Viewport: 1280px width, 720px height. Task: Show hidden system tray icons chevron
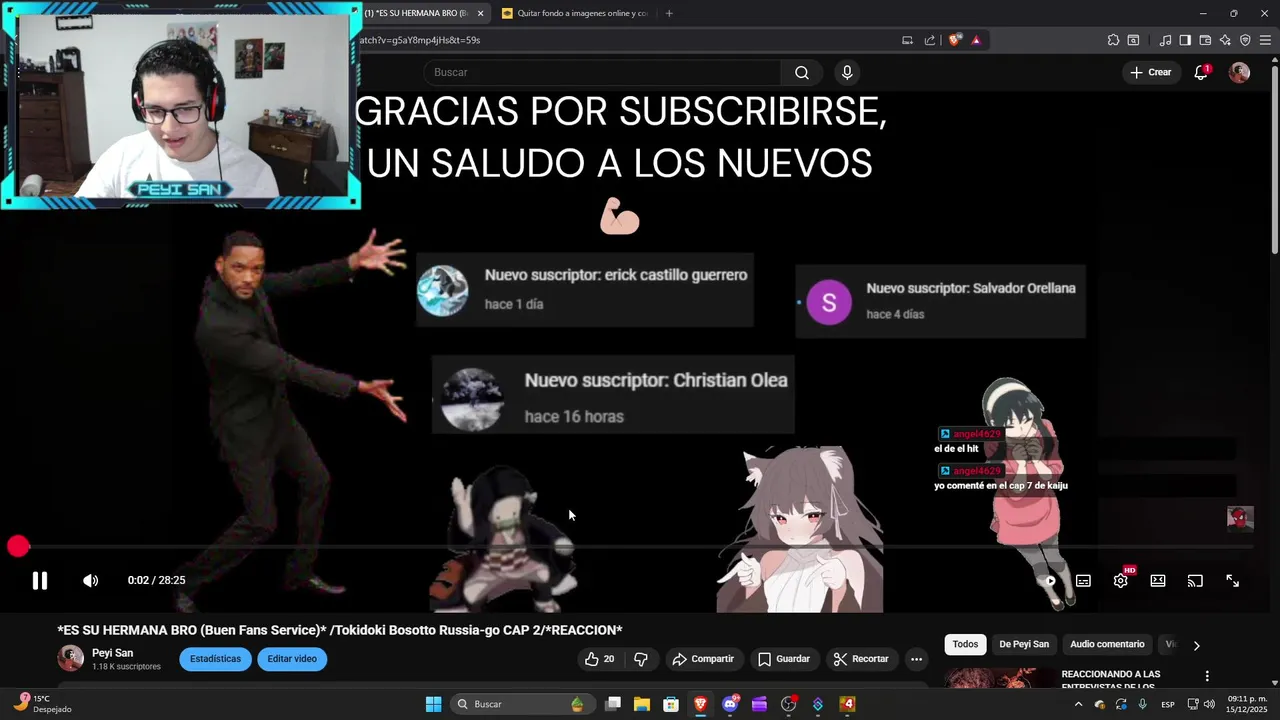[1078, 704]
